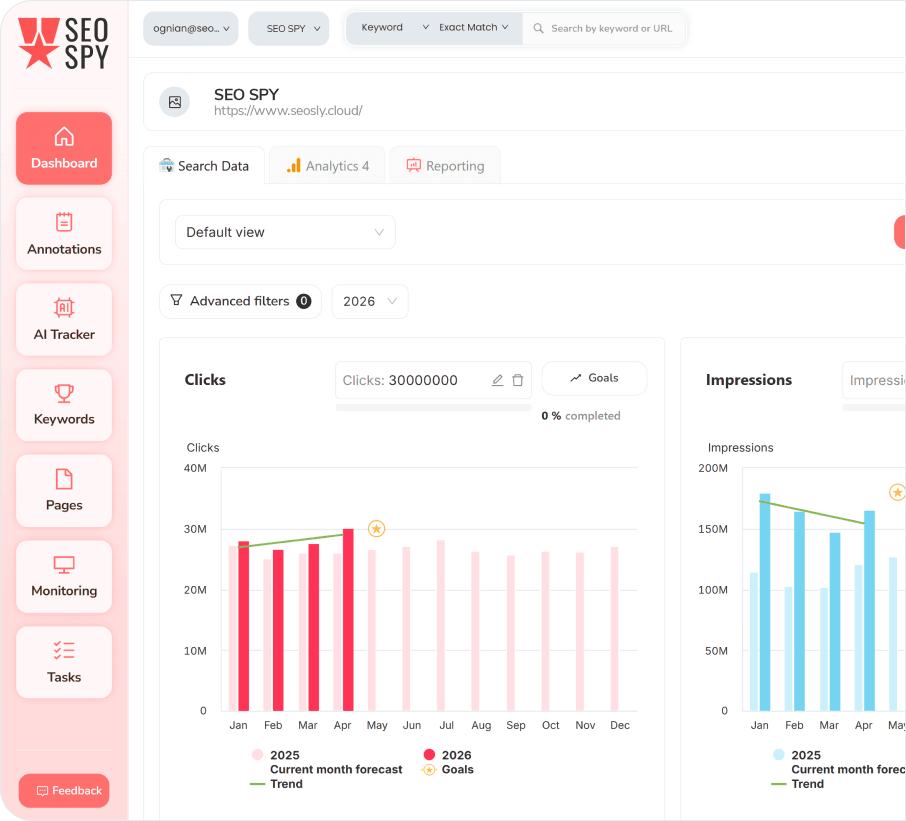Switch to the Search Data tab
The width and height of the screenshot is (906, 821).
pos(204,166)
